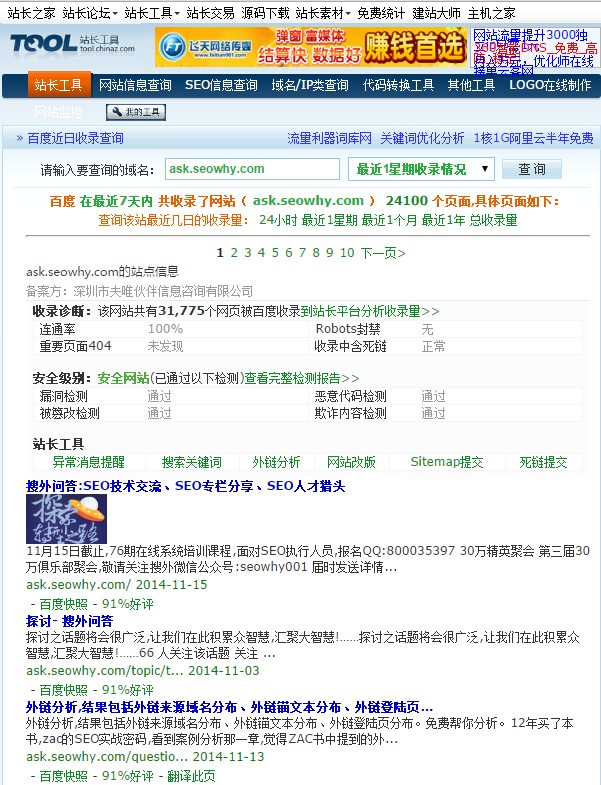
Task: Go to results page 2
Action: tap(234, 253)
